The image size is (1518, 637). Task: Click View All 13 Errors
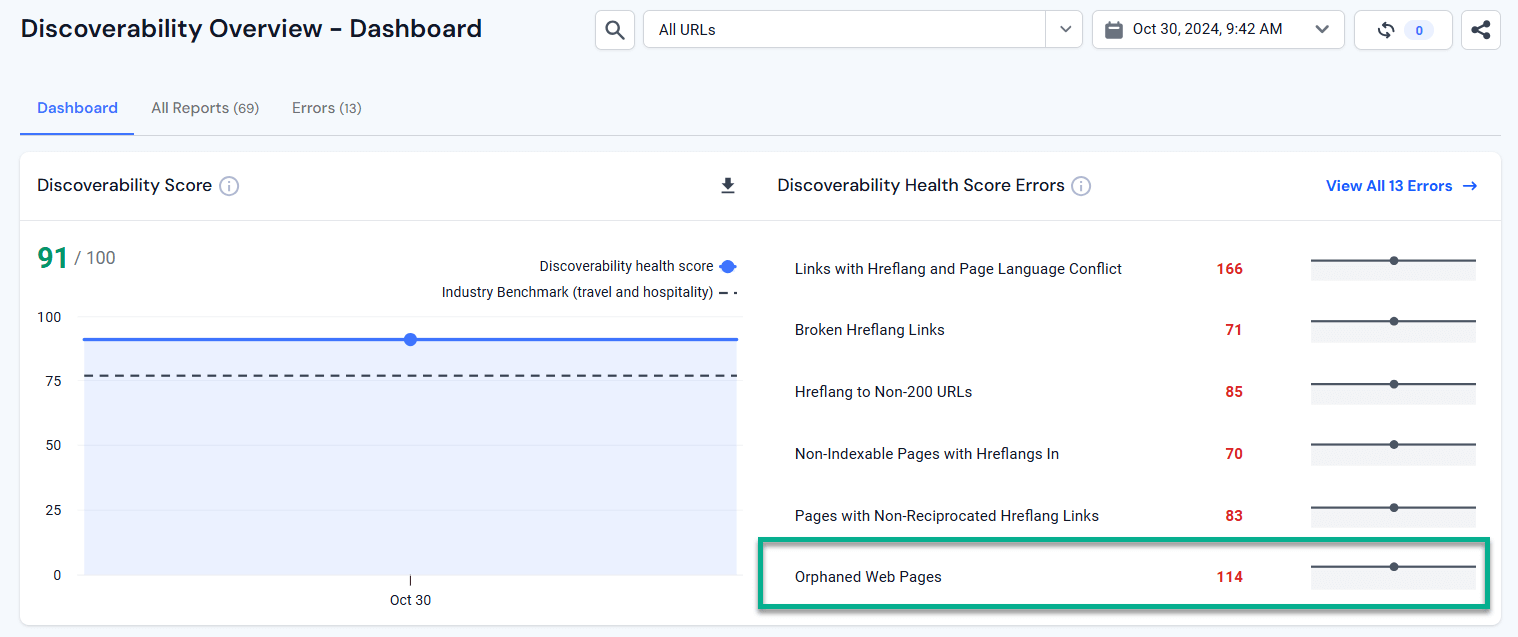point(1400,185)
